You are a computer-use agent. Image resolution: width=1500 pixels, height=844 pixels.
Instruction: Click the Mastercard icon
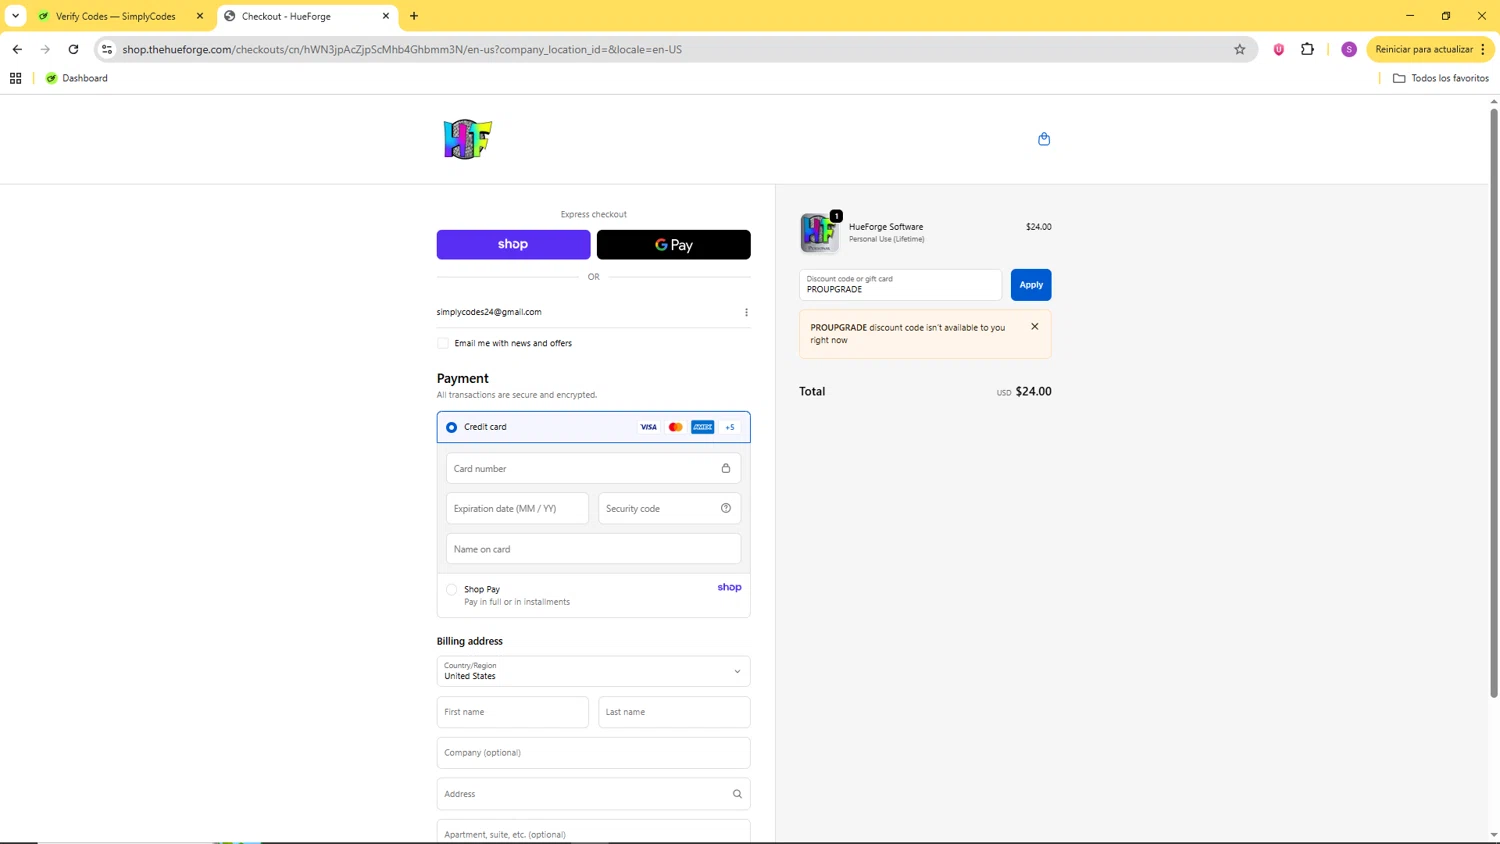click(676, 427)
